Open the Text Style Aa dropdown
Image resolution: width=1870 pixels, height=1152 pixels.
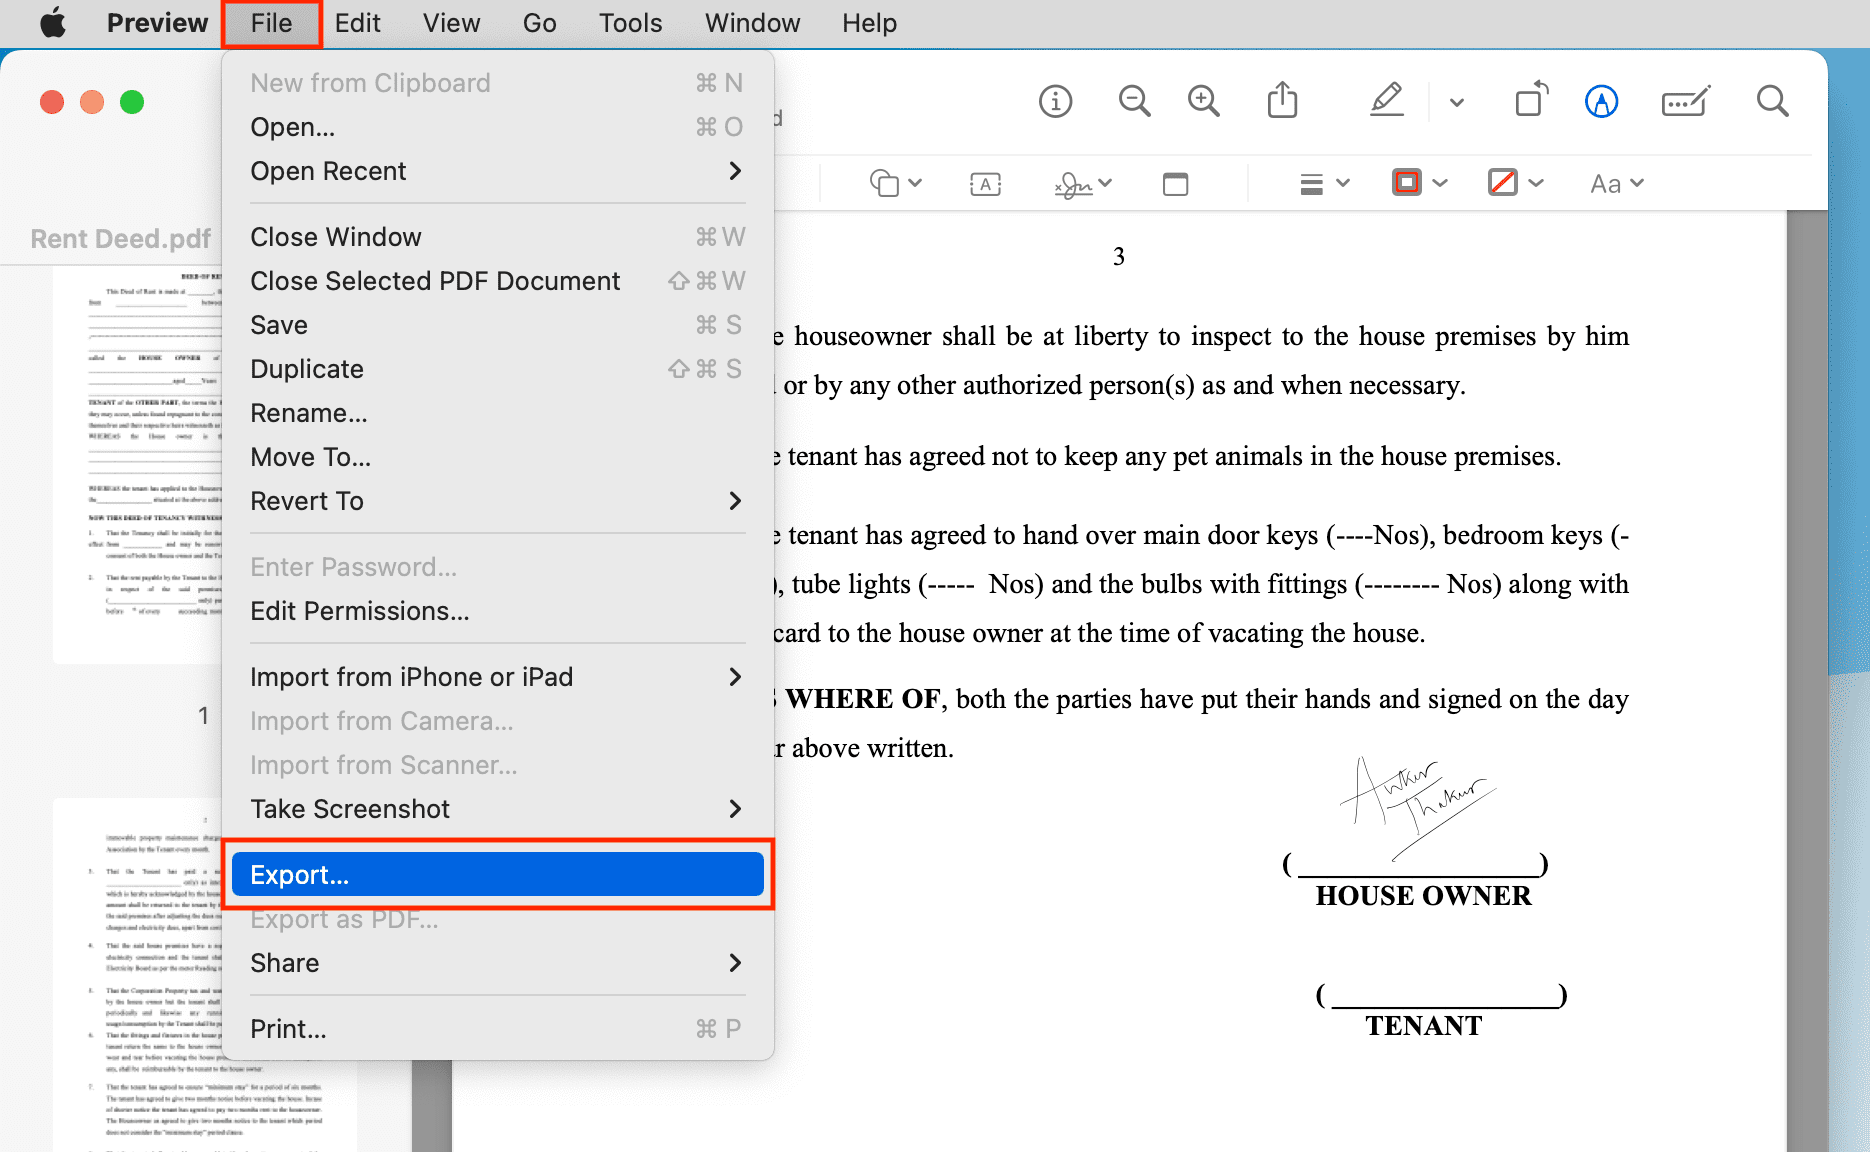(1616, 183)
